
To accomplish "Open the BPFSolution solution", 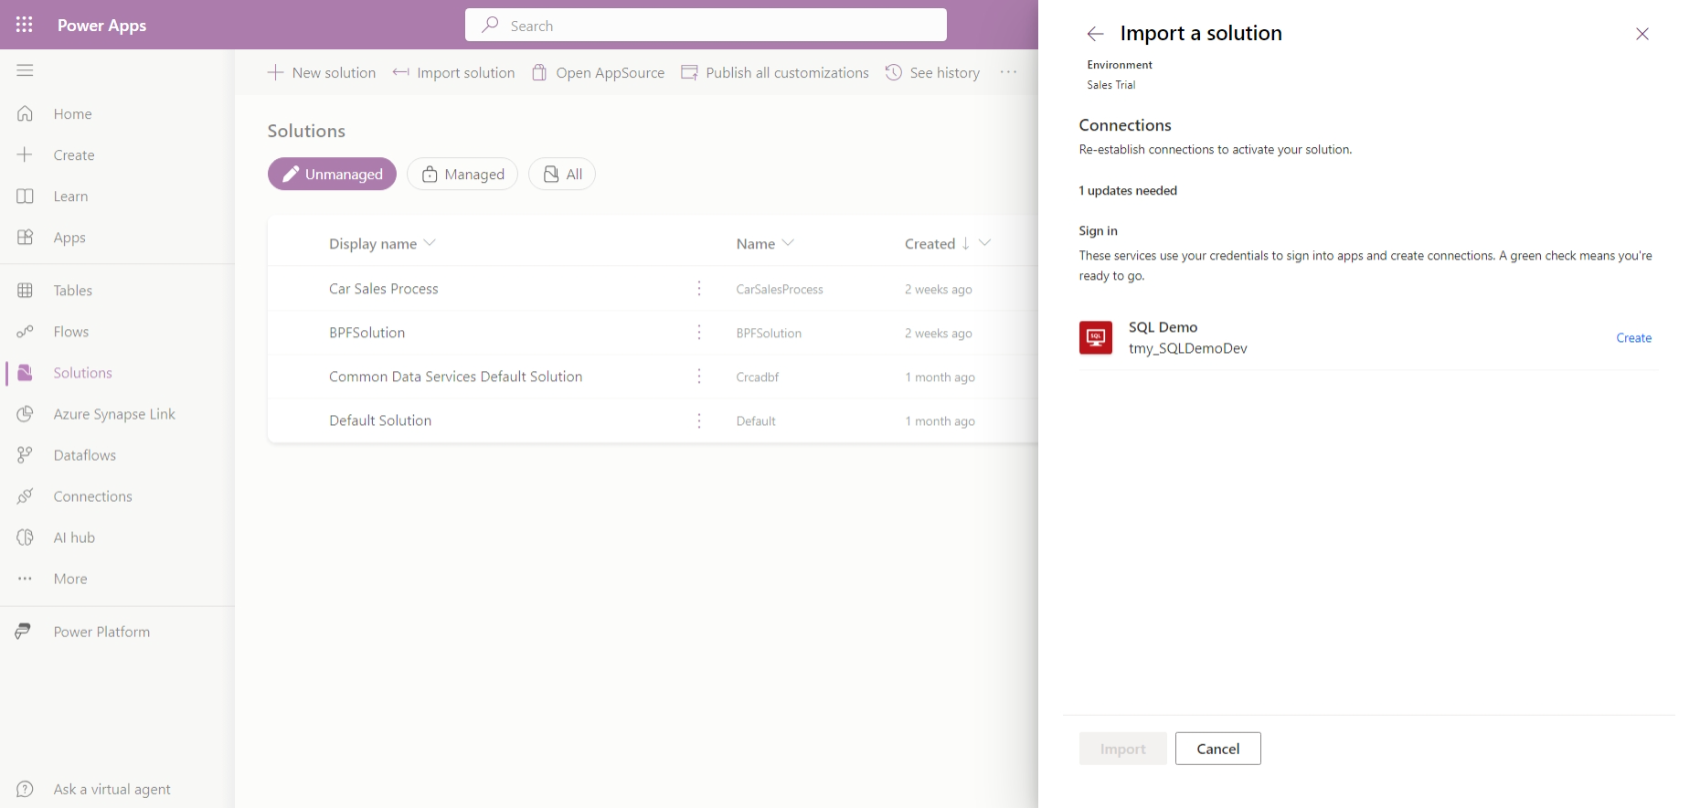I will (x=367, y=333).
